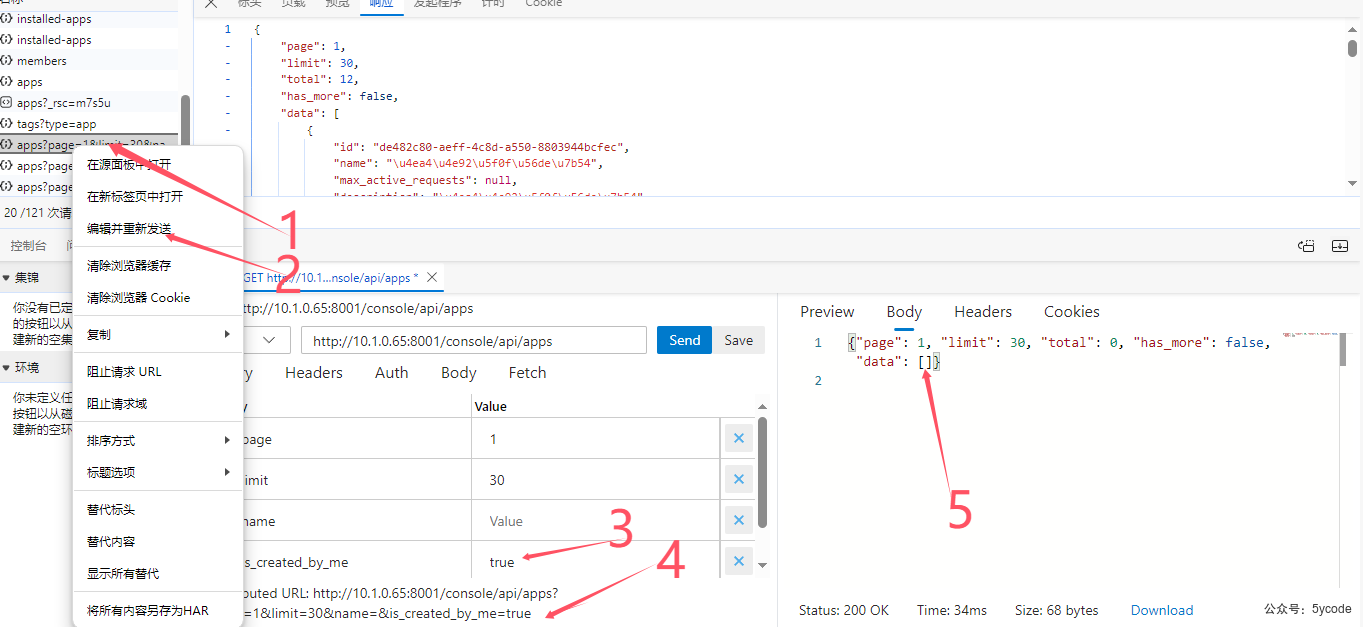Click the blue Send button
Screen dimensions: 1363x627
(x=684, y=340)
